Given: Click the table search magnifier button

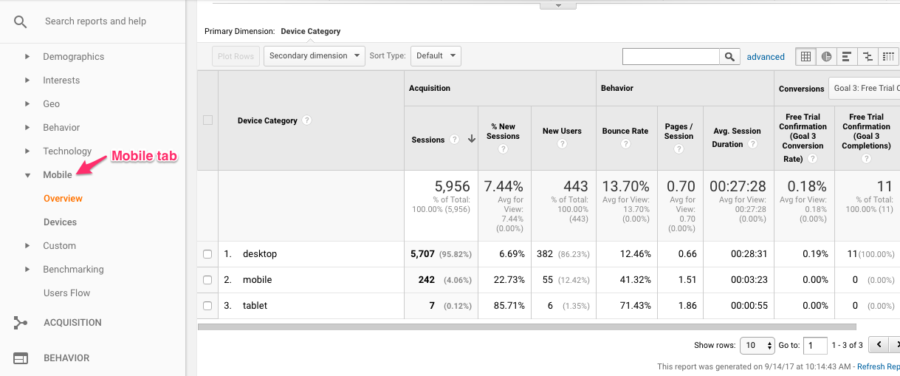Looking at the screenshot, I should [729, 56].
